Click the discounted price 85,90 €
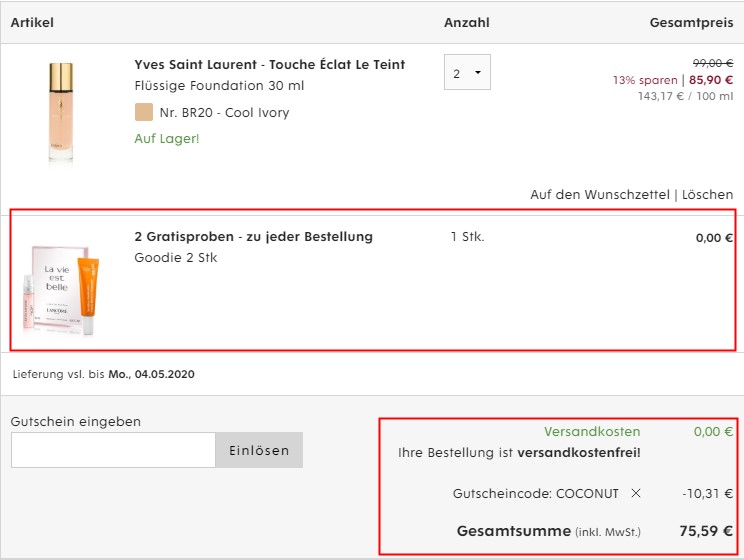This screenshot has width=744, height=559. click(x=711, y=80)
